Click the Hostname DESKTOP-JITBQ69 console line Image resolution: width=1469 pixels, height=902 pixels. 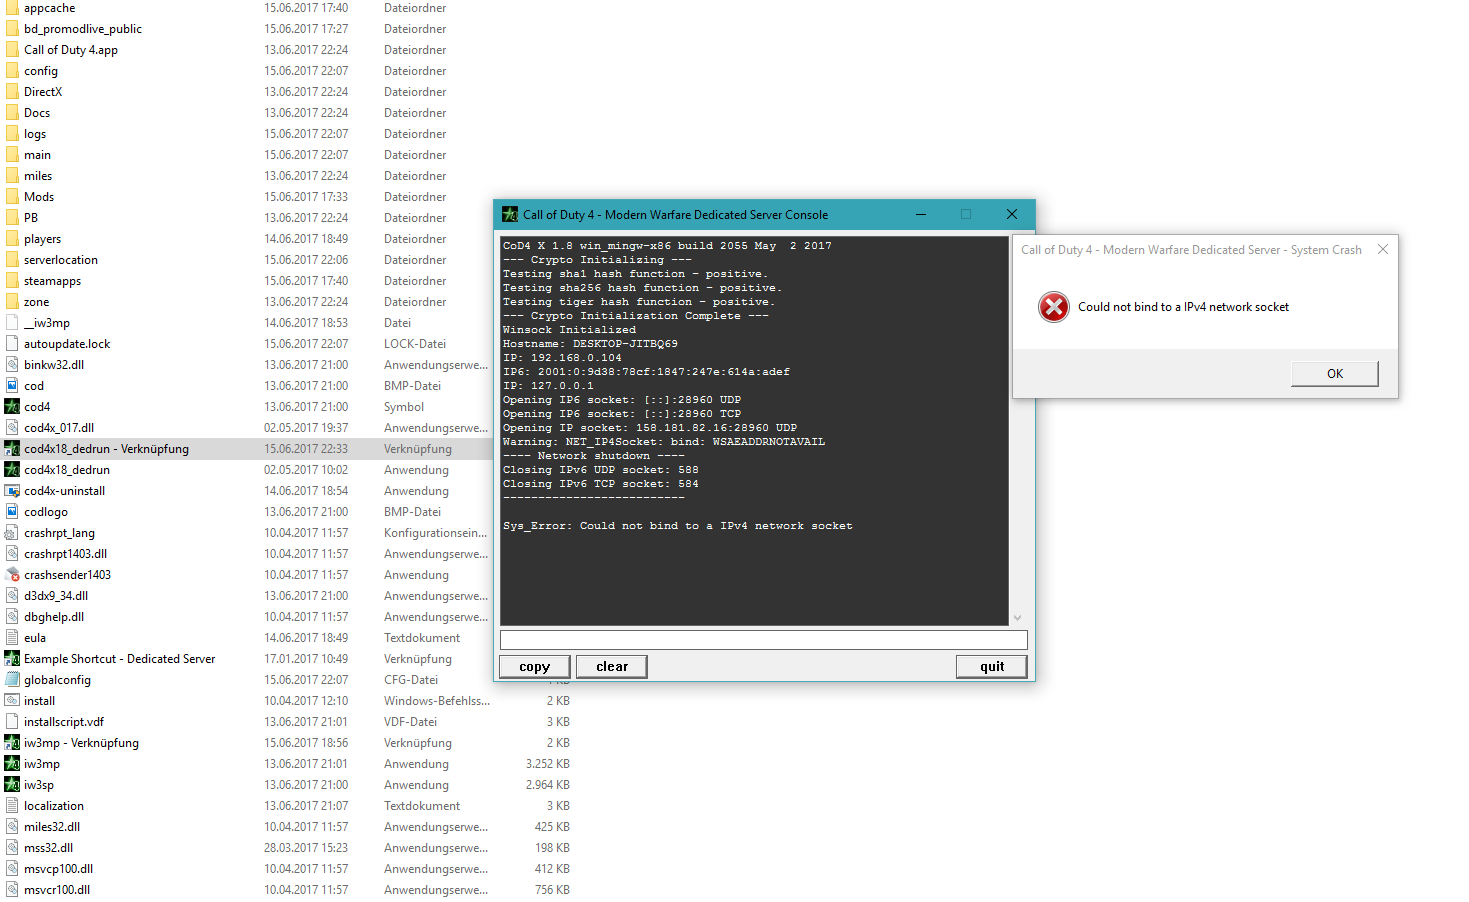pyautogui.click(x=590, y=344)
